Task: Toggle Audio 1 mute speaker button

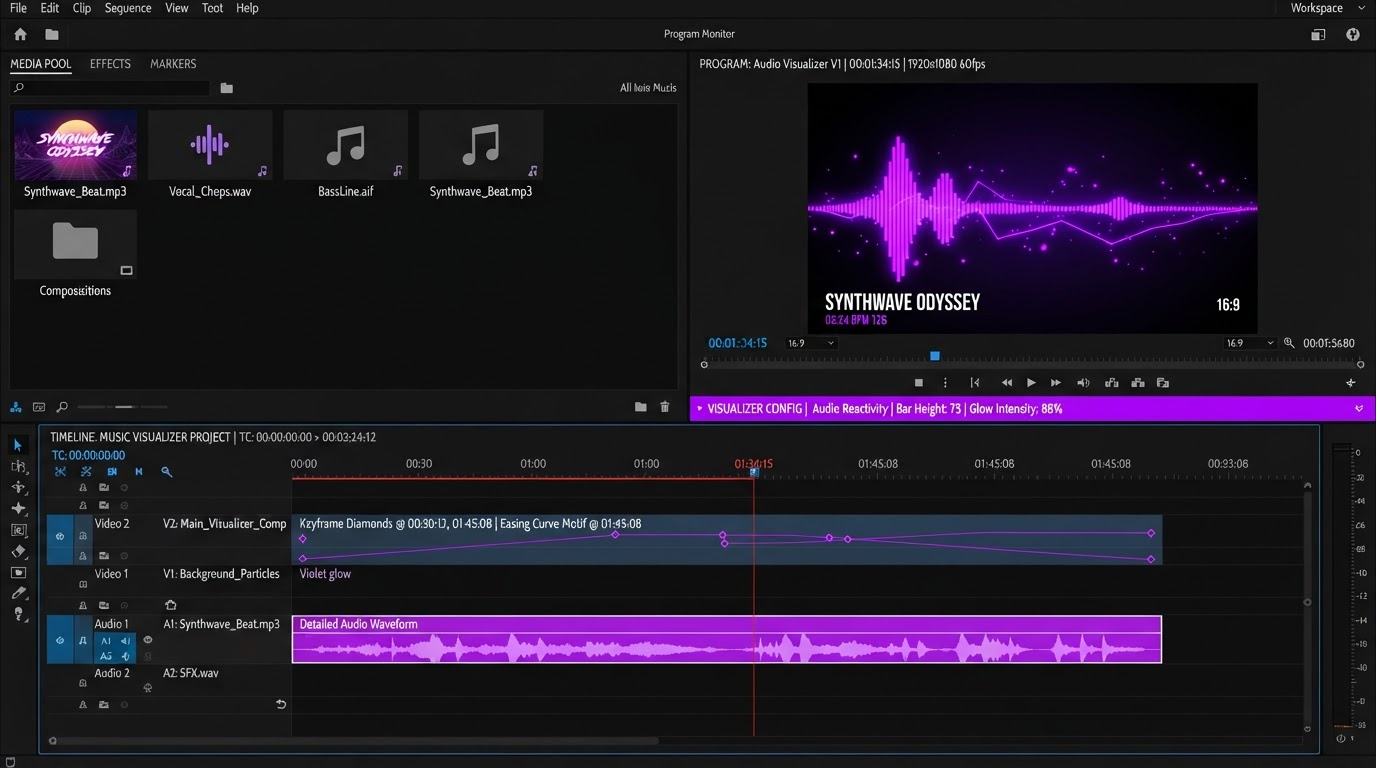Action: (x=126, y=640)
